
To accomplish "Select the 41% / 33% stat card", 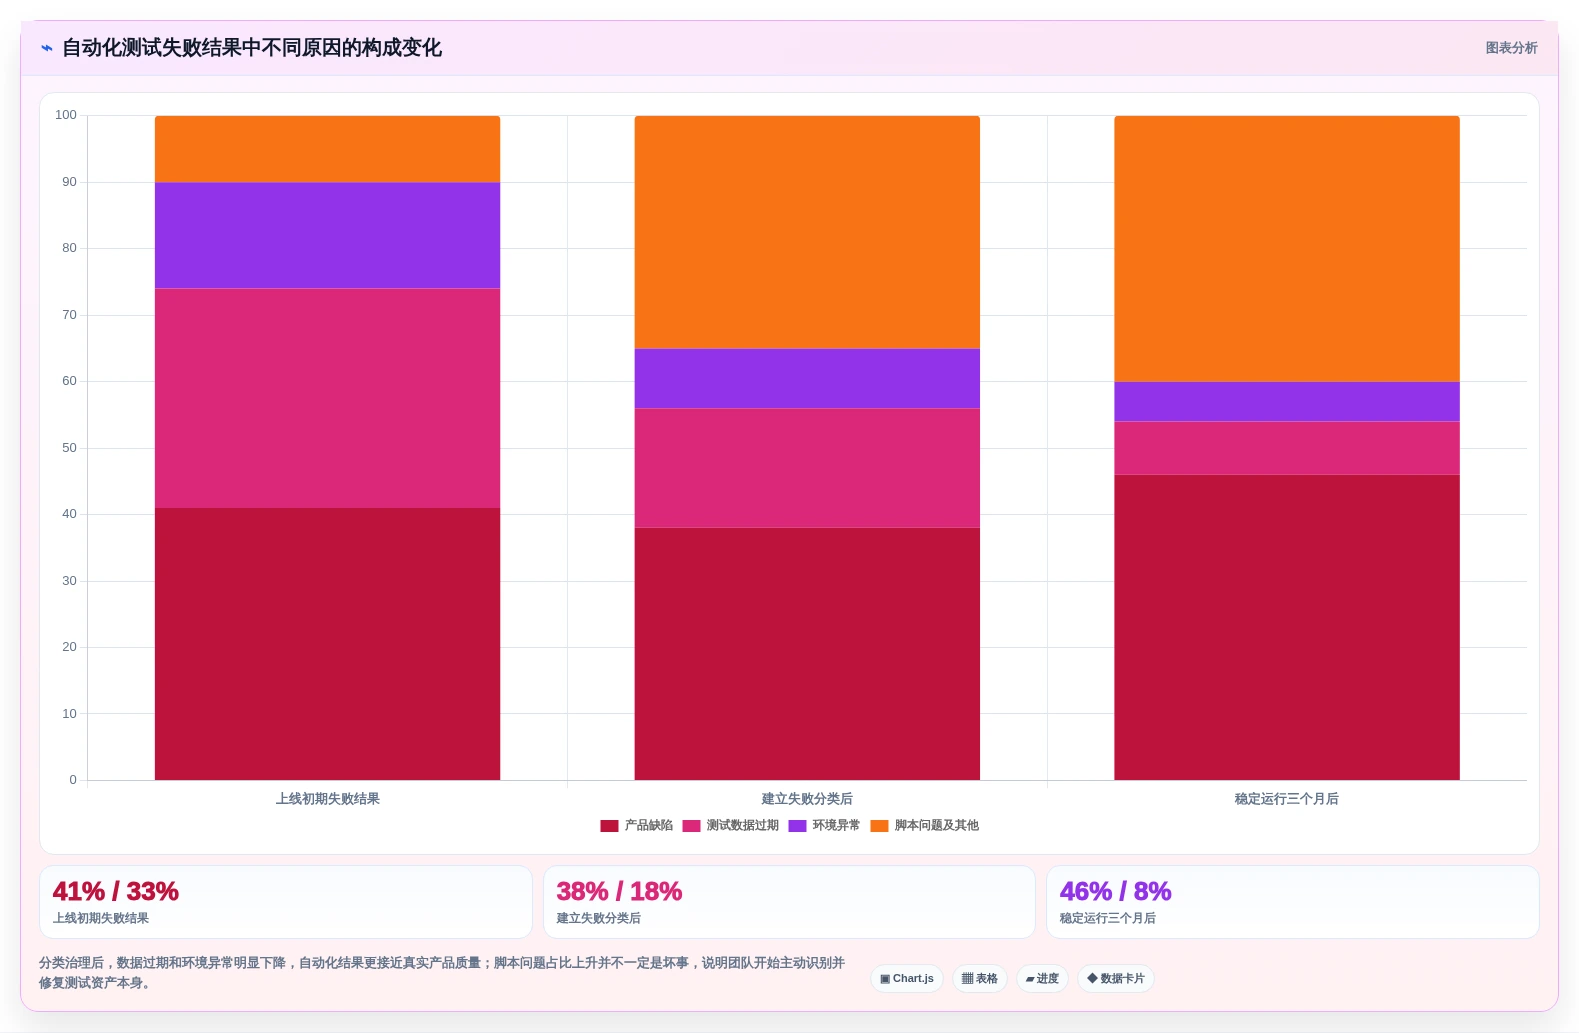I will 286,902.
